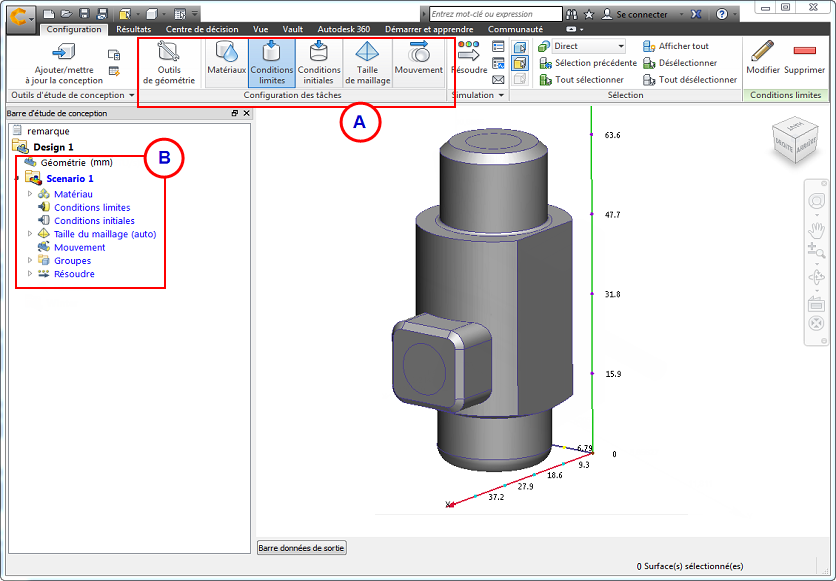The image size is (836, 581).
Task: Click the favorites star icon
Action: tap(589, 14)
